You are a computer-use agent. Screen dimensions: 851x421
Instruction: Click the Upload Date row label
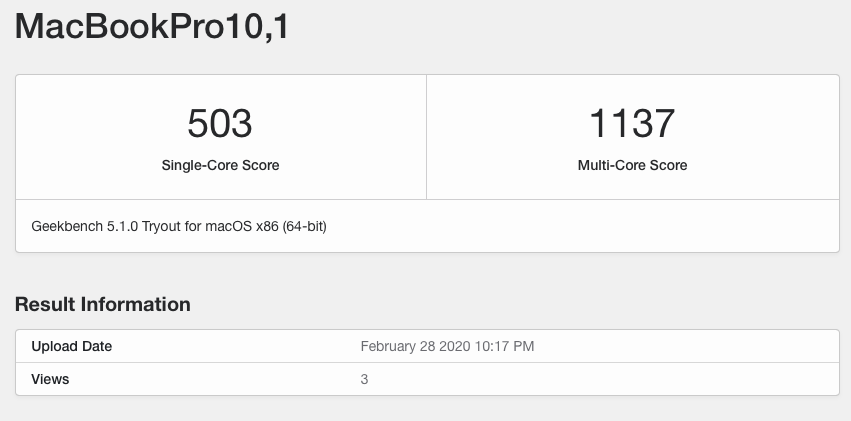[x=72, y=347]
